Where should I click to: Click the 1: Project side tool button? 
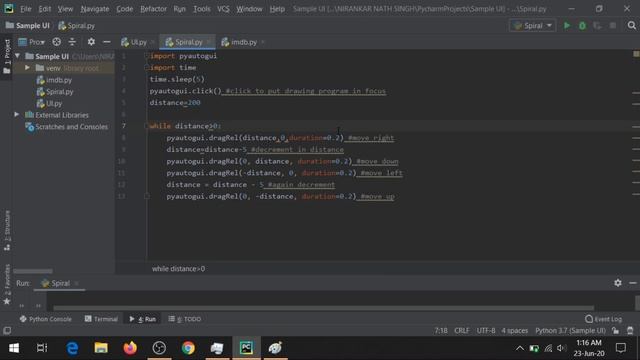coord(7,57)
